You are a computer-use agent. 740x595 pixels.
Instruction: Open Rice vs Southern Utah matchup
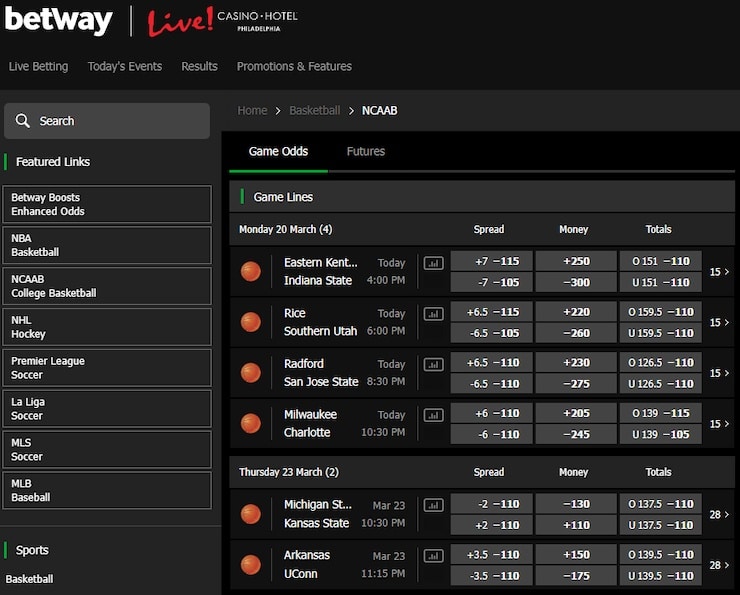coord(320,322)
